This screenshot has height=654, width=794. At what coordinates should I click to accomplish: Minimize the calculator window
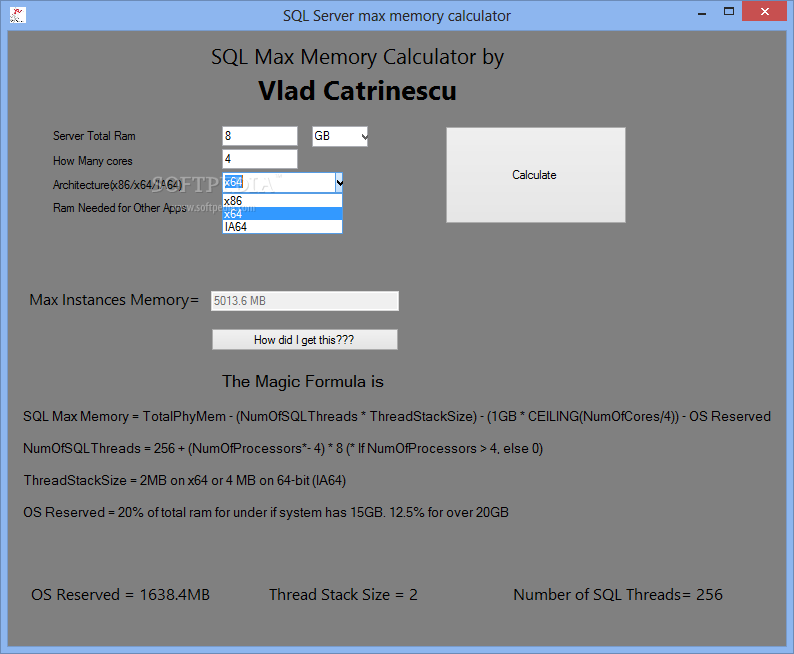tap(701, 13)
